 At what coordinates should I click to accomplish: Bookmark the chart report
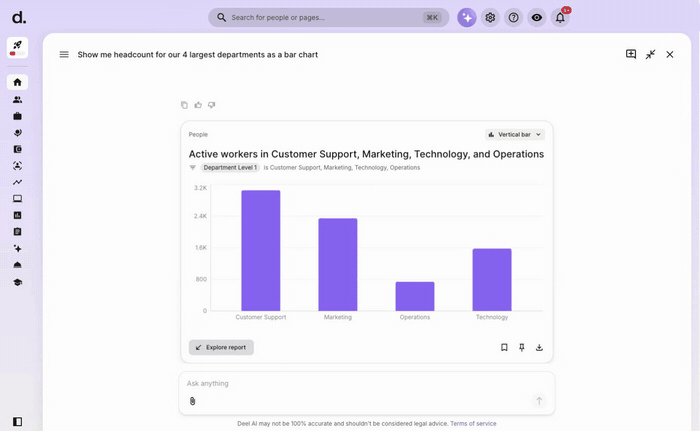tap(504, 347)
